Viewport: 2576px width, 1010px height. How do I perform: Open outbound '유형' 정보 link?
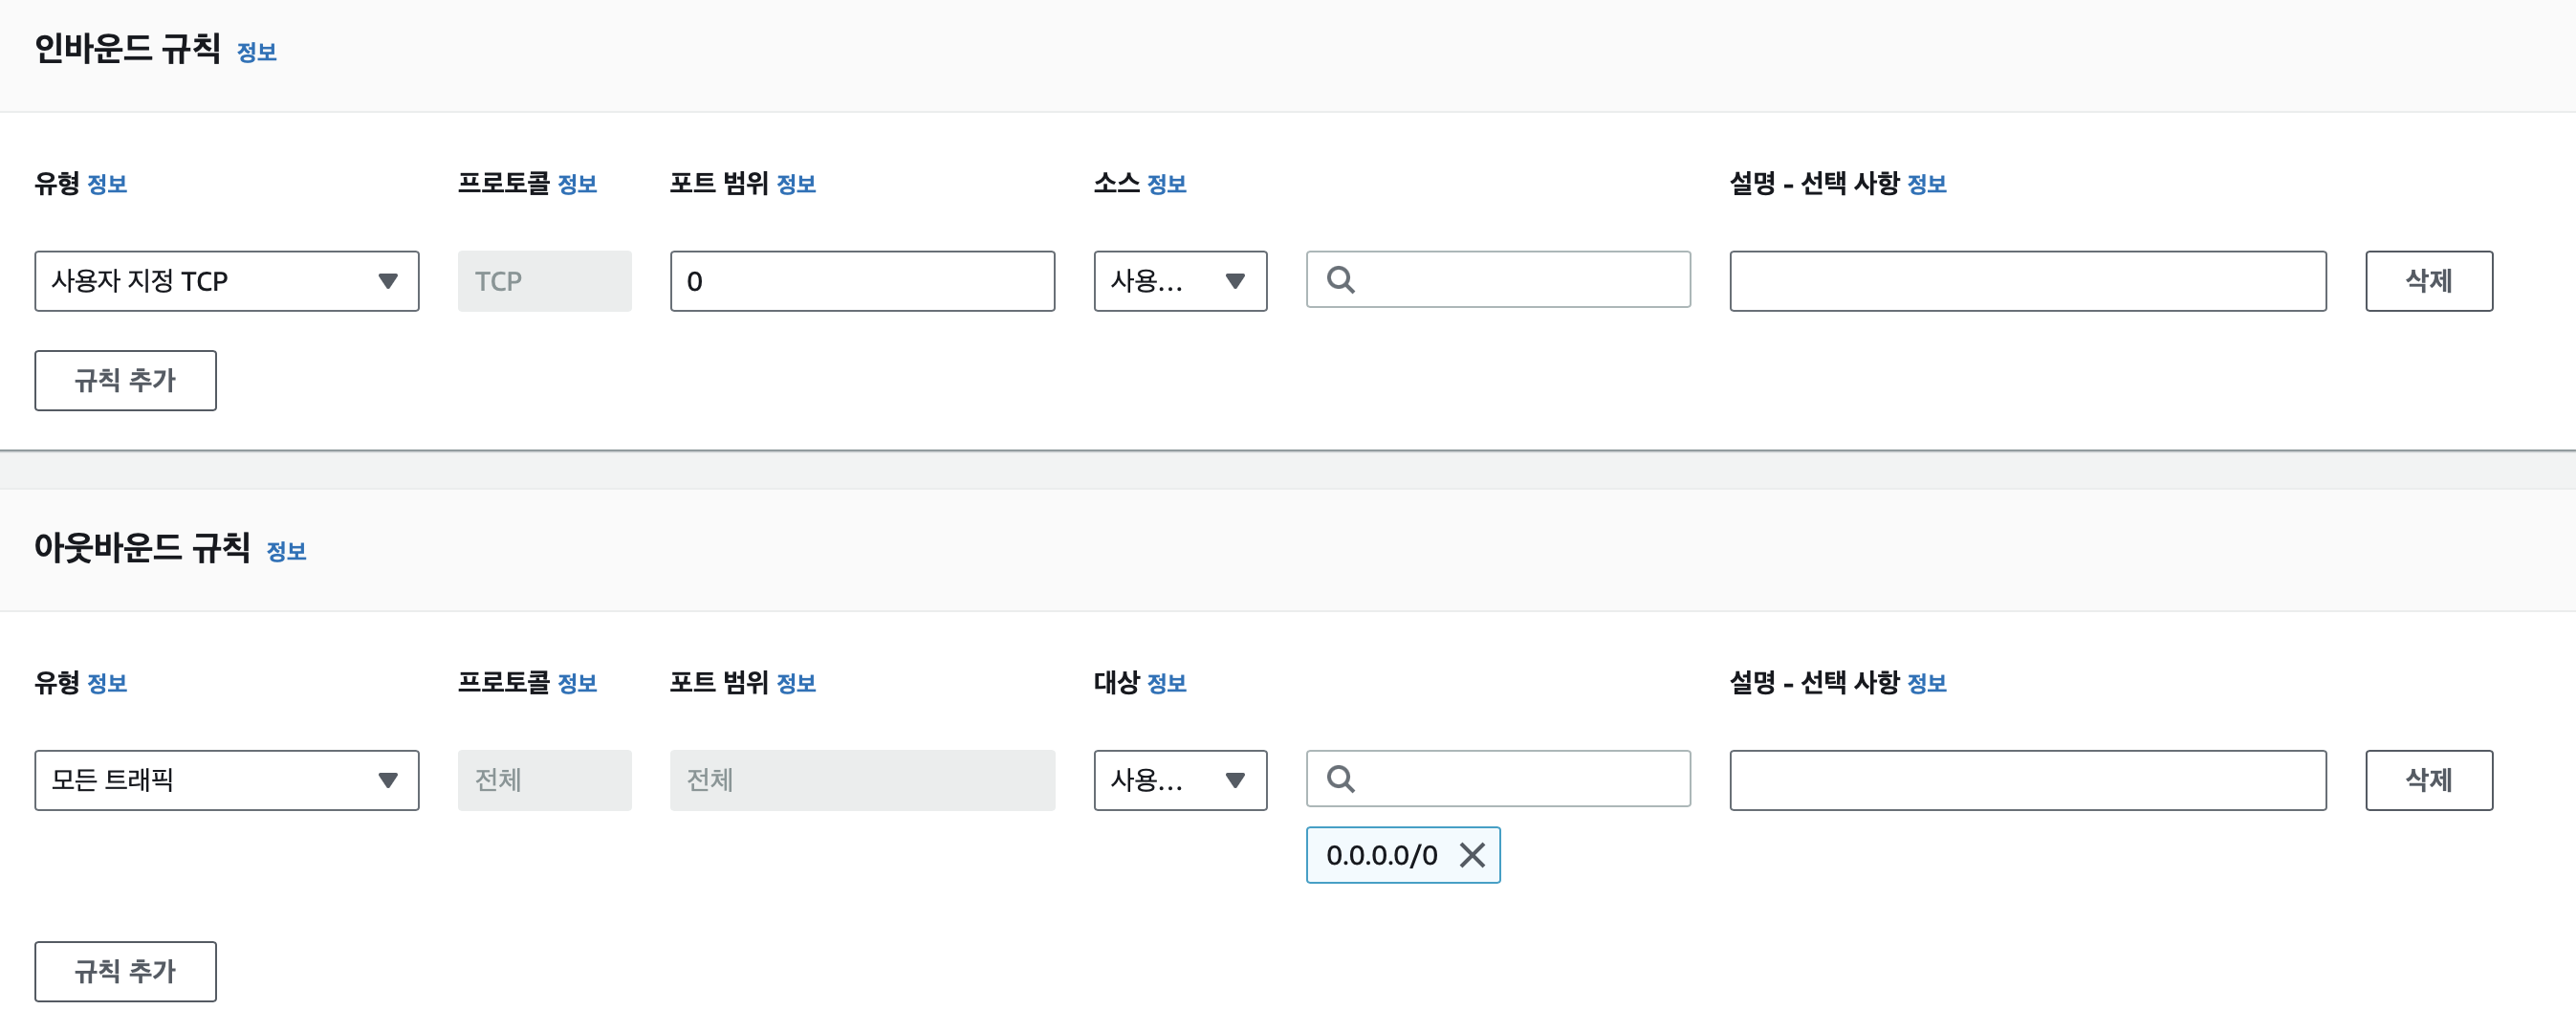(107, 683)
